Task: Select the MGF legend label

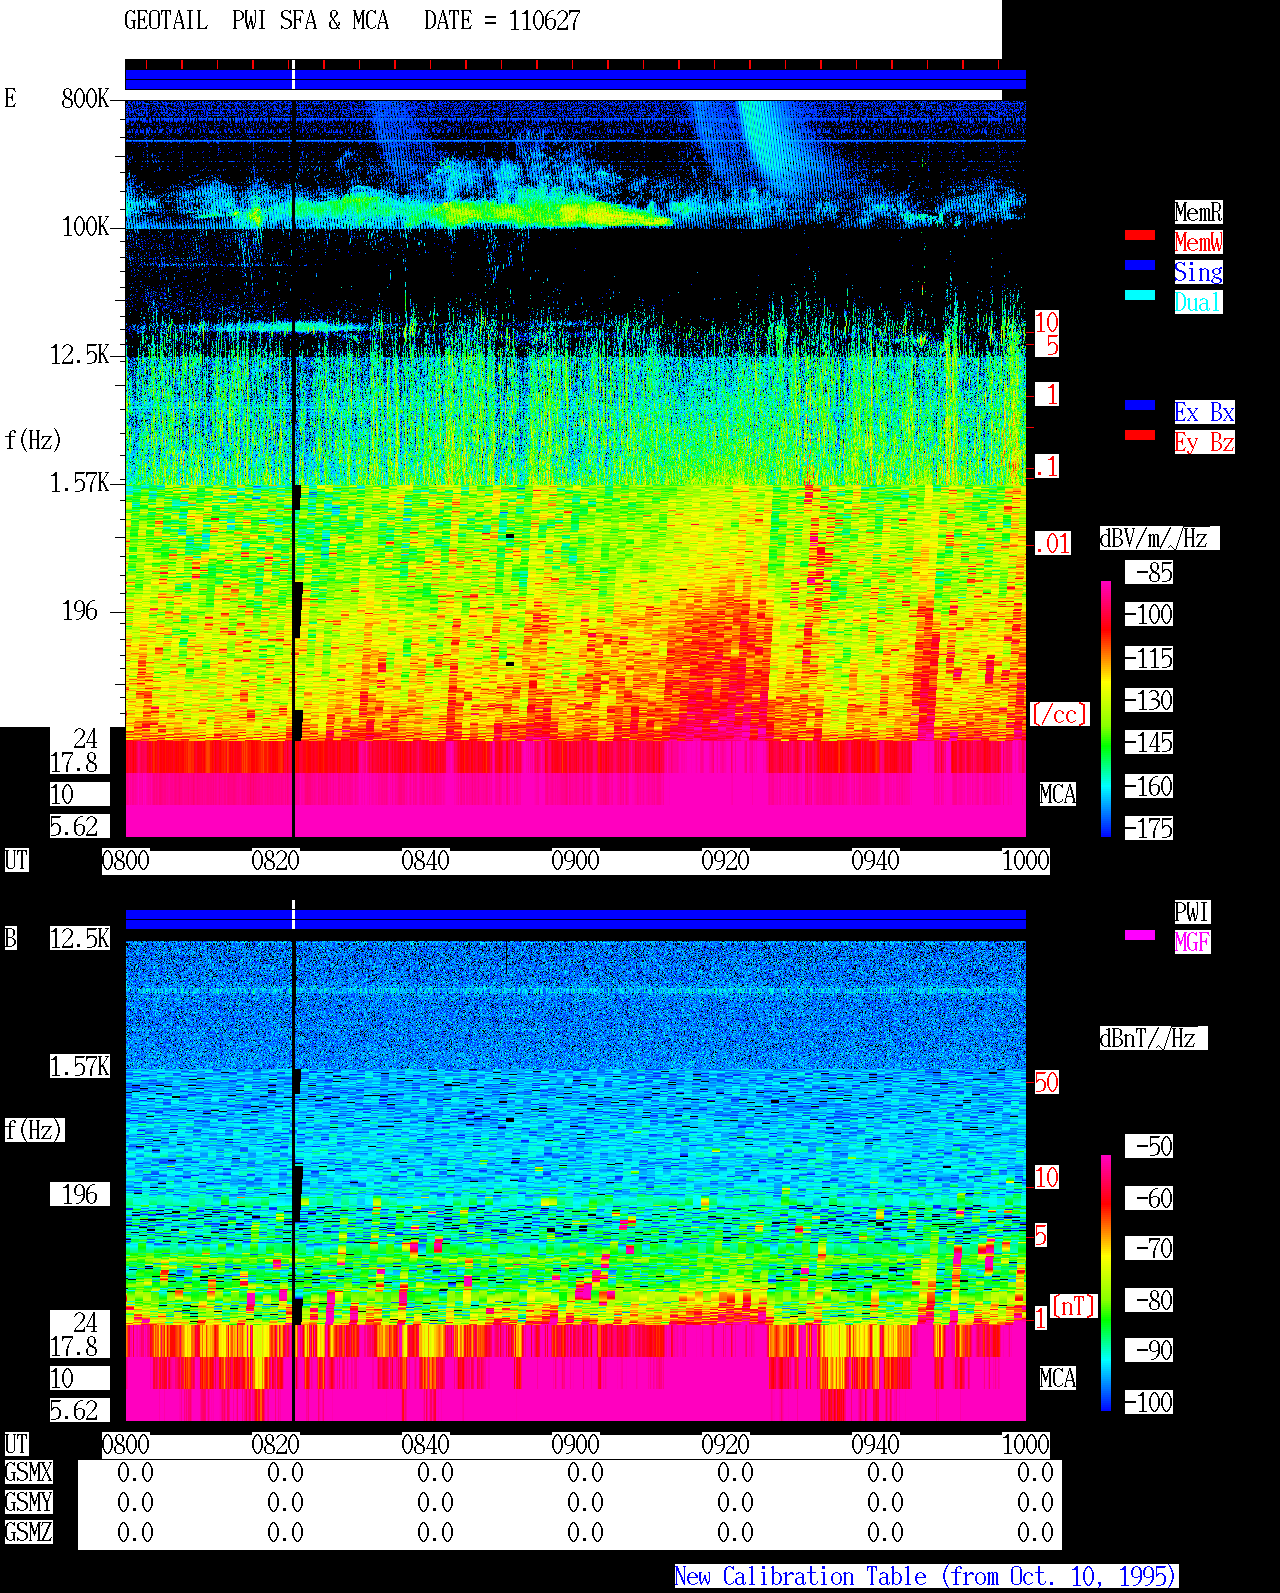Action: click(1192, 942)
